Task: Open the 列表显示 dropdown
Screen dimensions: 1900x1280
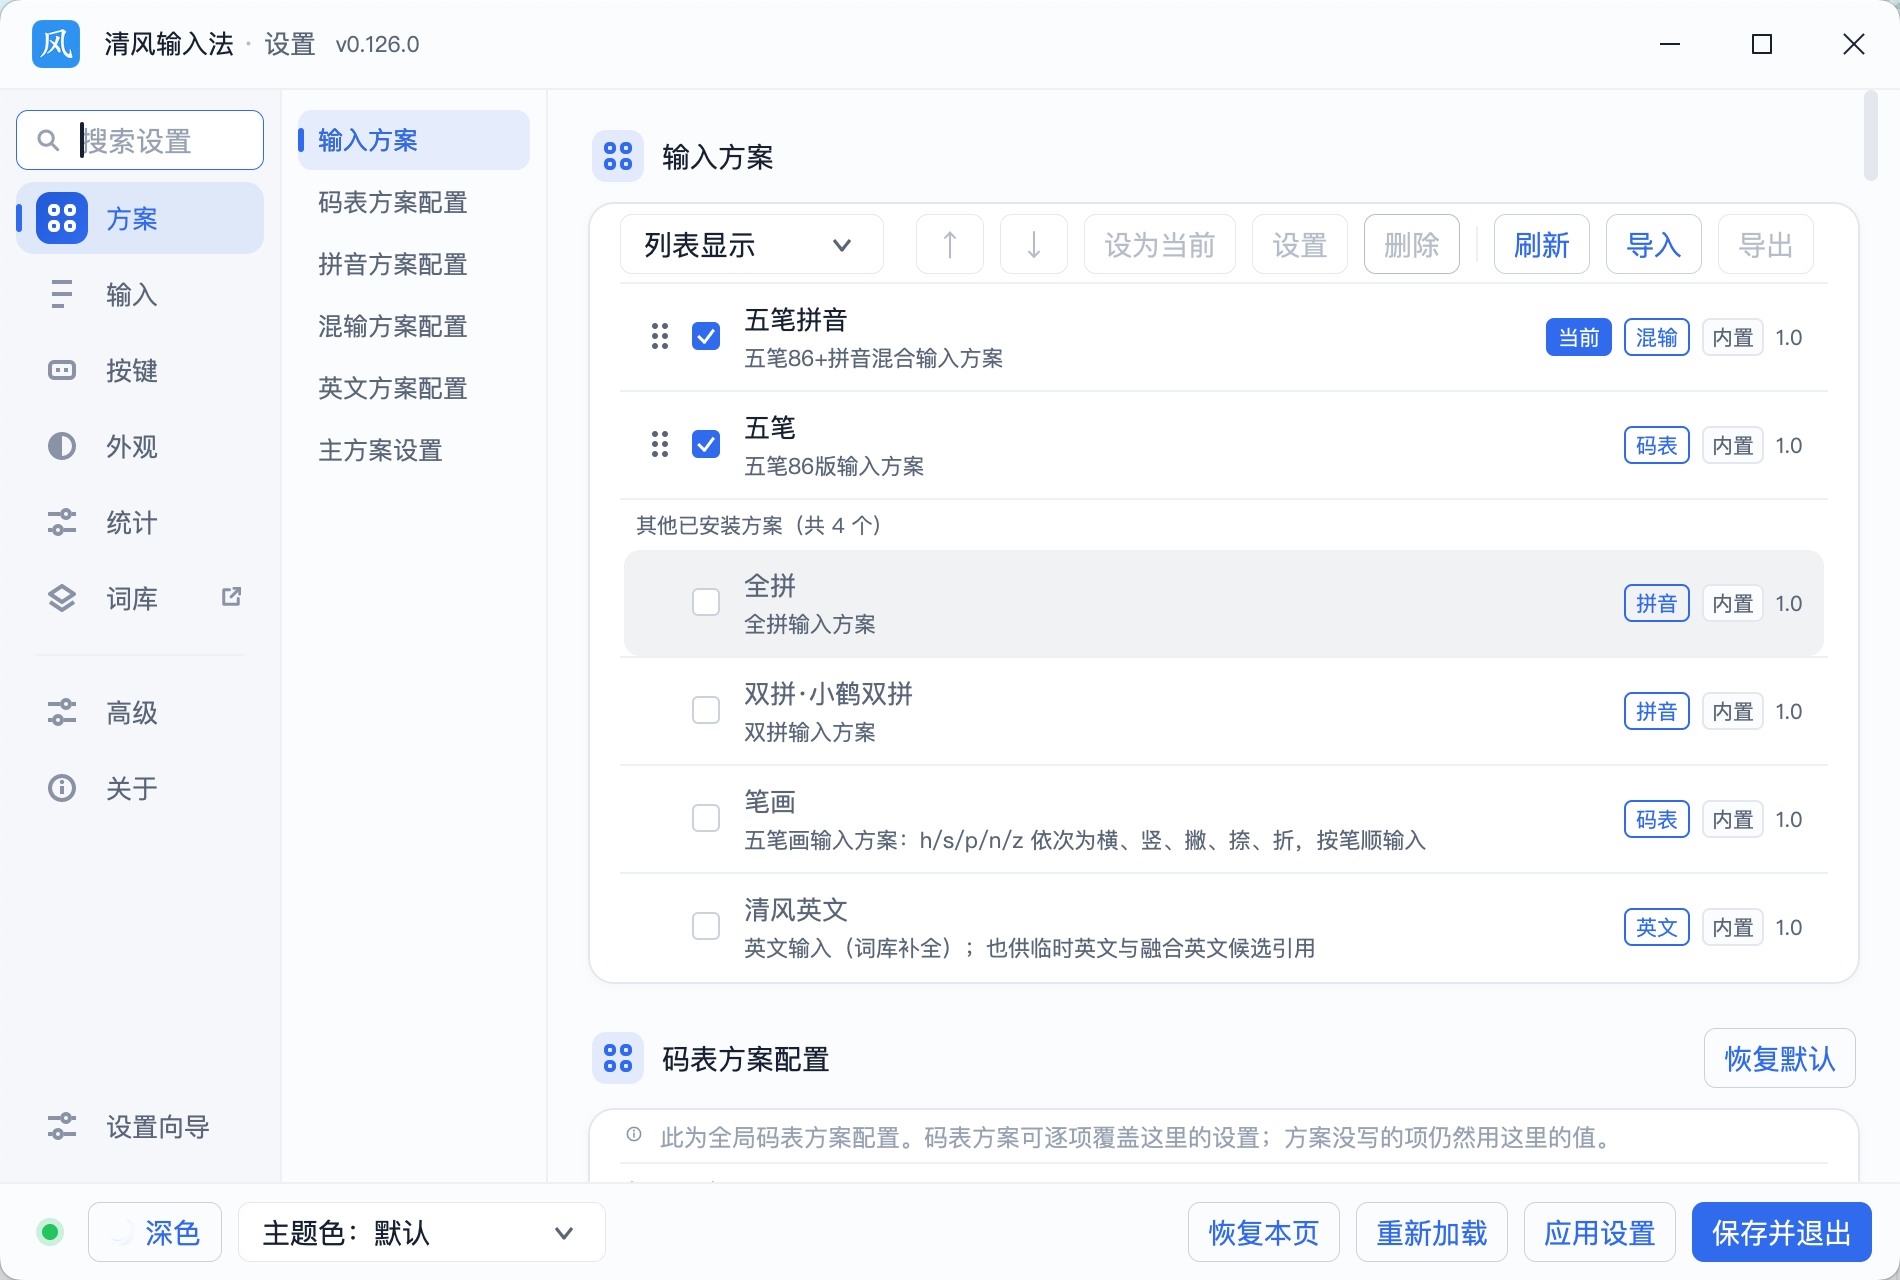Action: [x=752, y=244]
